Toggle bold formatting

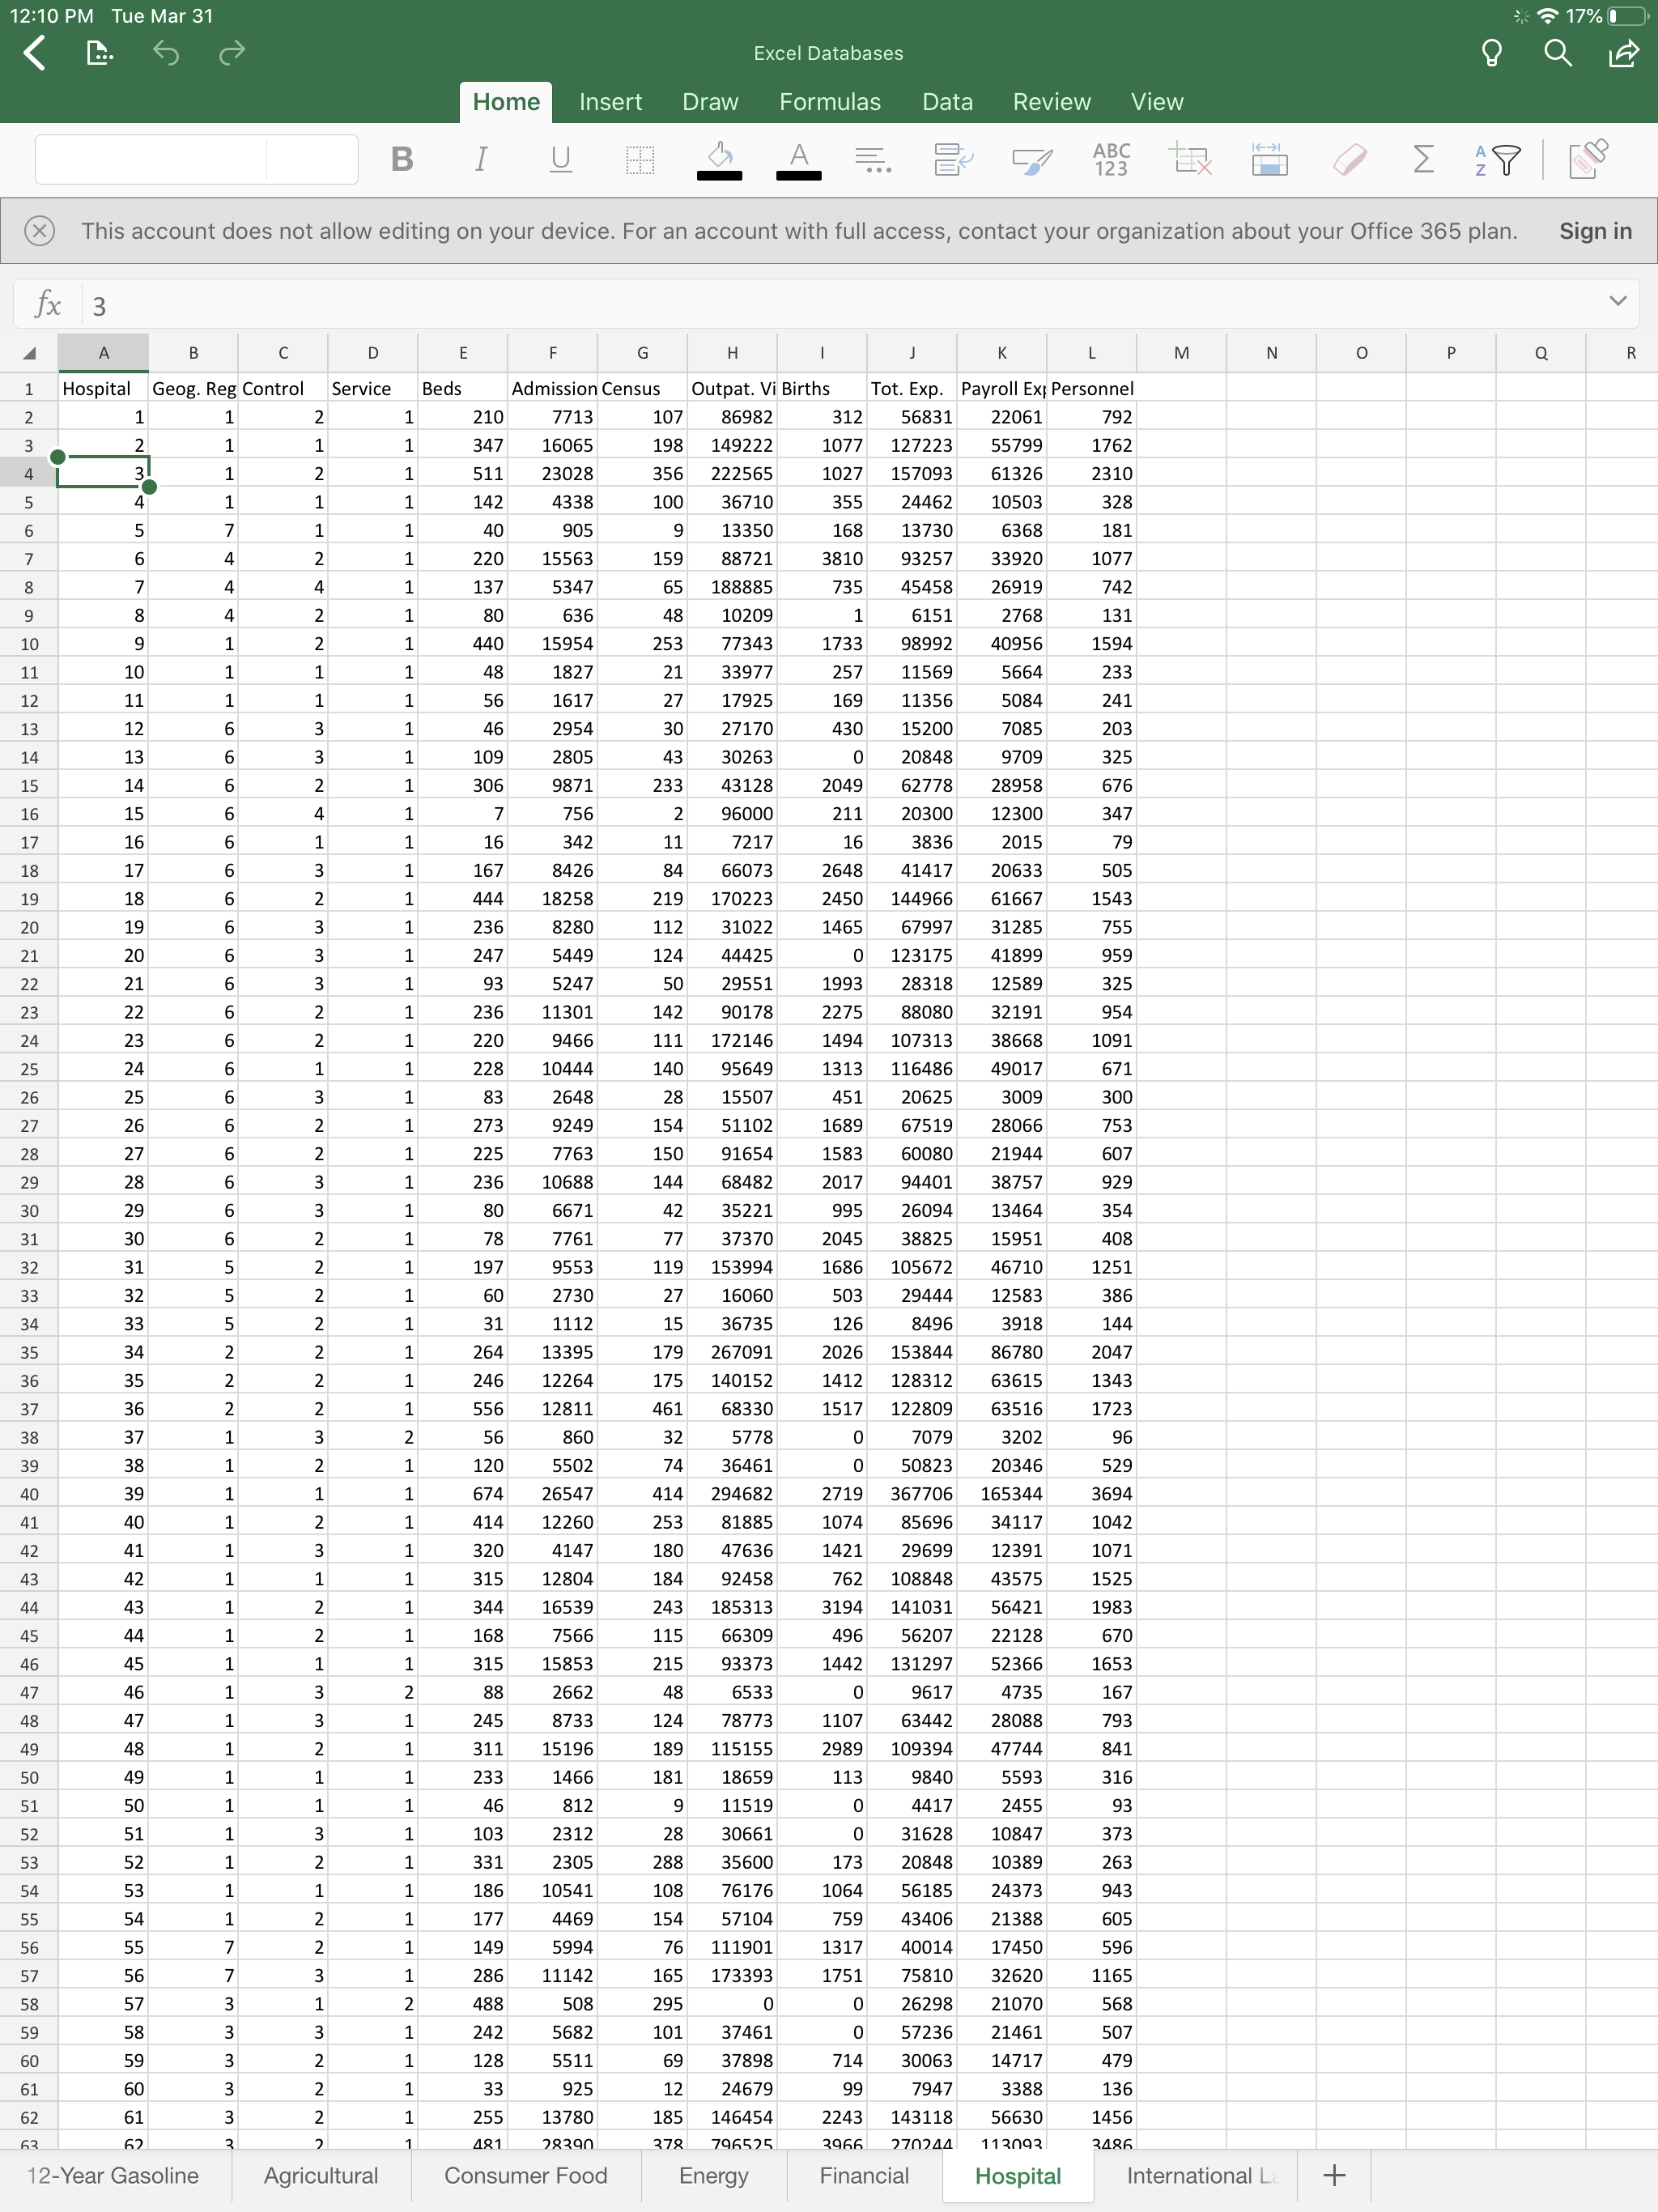pyautogui.click(x=402, y=159)
